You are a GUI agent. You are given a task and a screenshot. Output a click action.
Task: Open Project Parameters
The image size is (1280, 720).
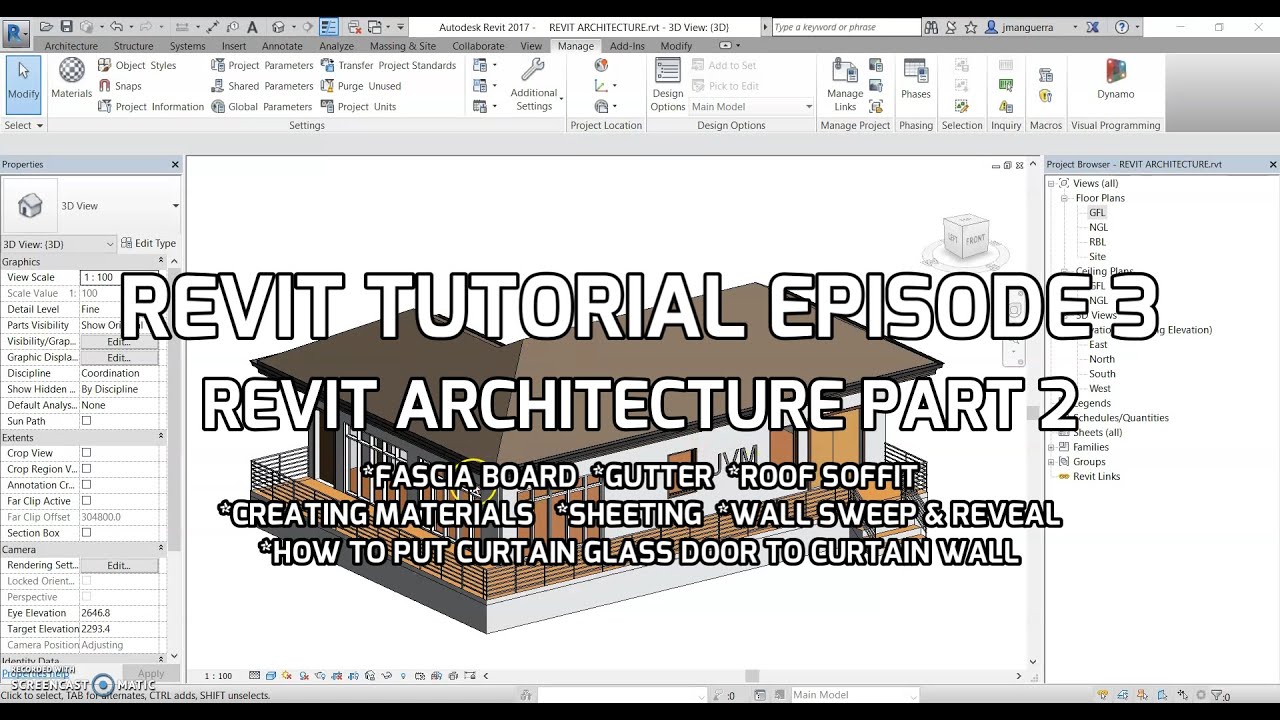tap(262, 65)
